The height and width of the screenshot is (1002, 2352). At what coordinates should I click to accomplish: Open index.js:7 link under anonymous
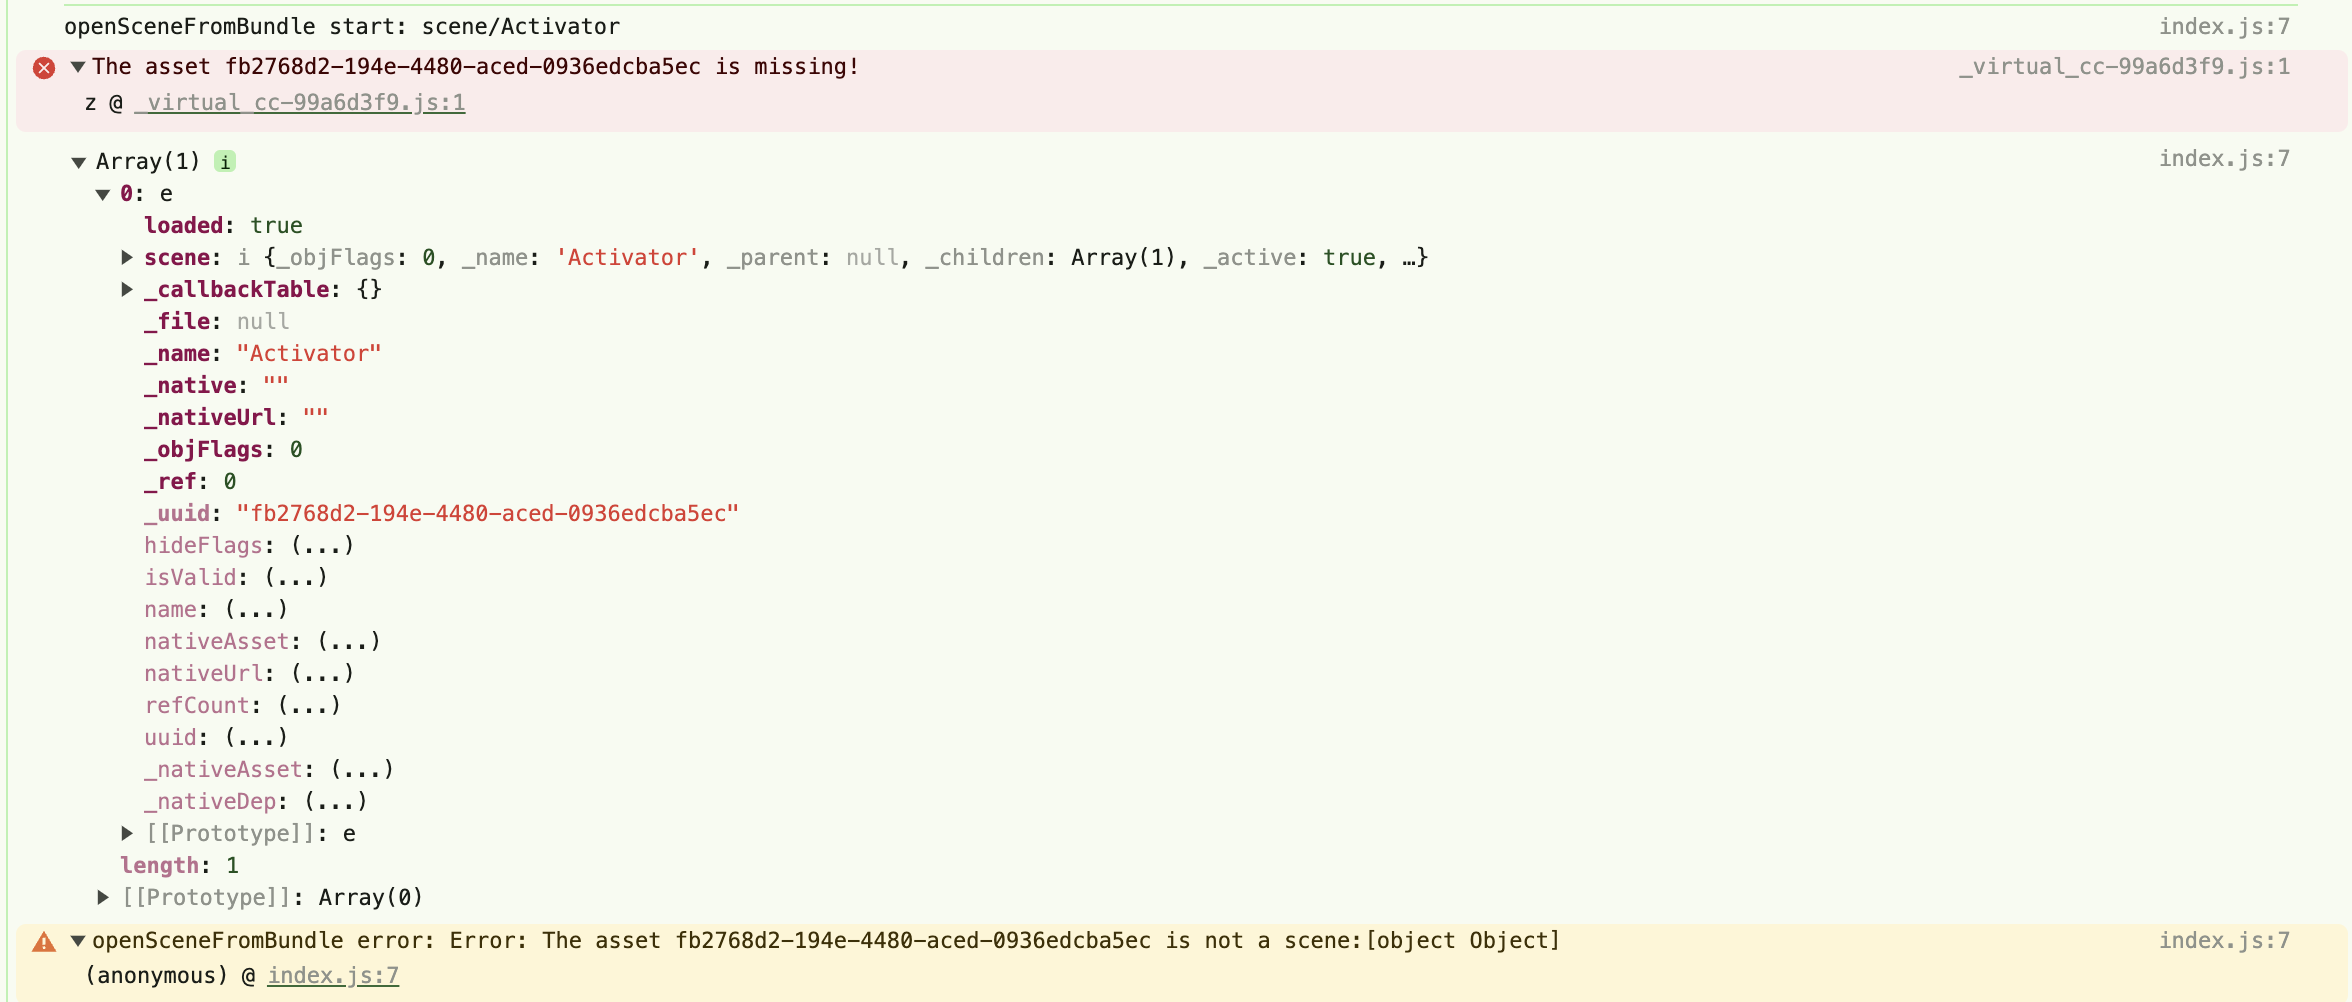coord(333,976)
